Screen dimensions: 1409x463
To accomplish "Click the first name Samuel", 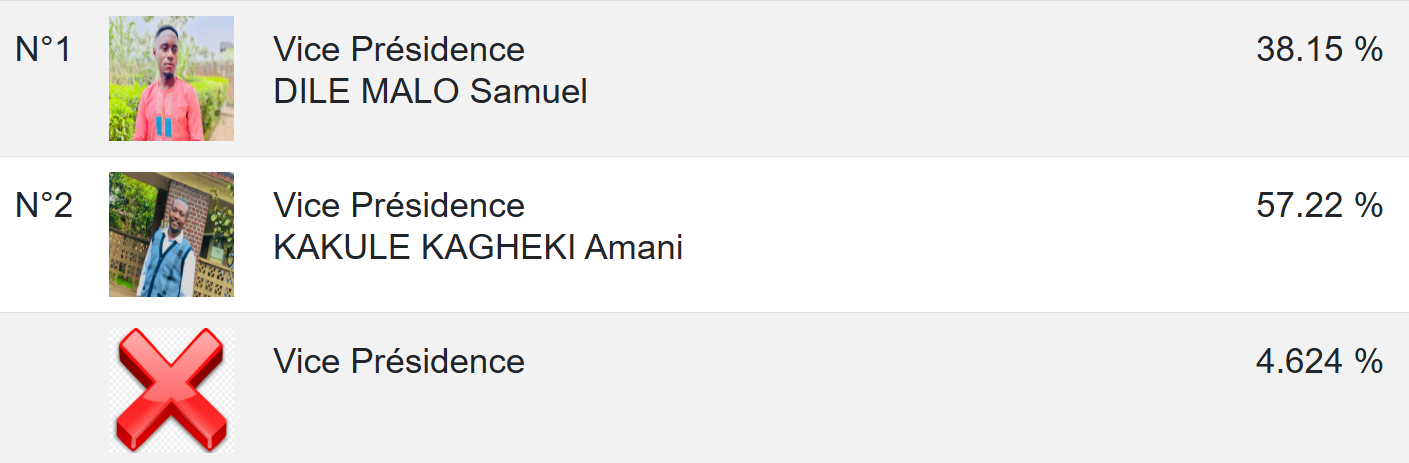I will tap(528, 92).
